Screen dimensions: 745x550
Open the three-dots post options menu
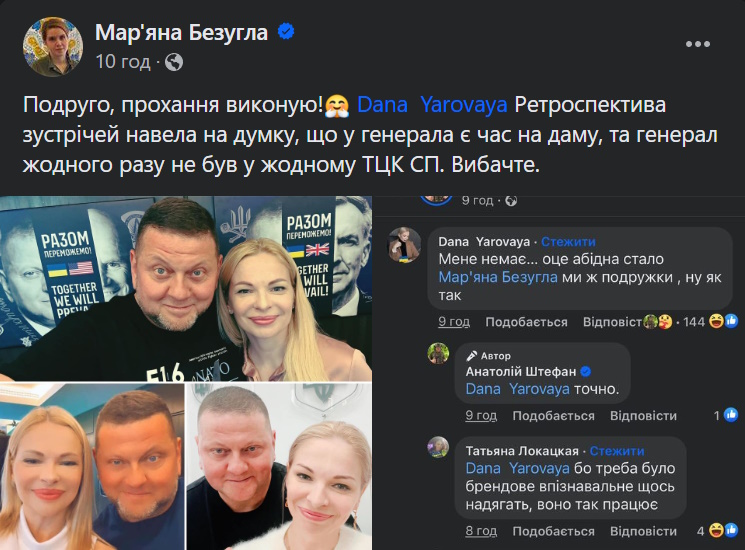pos(697,44)
